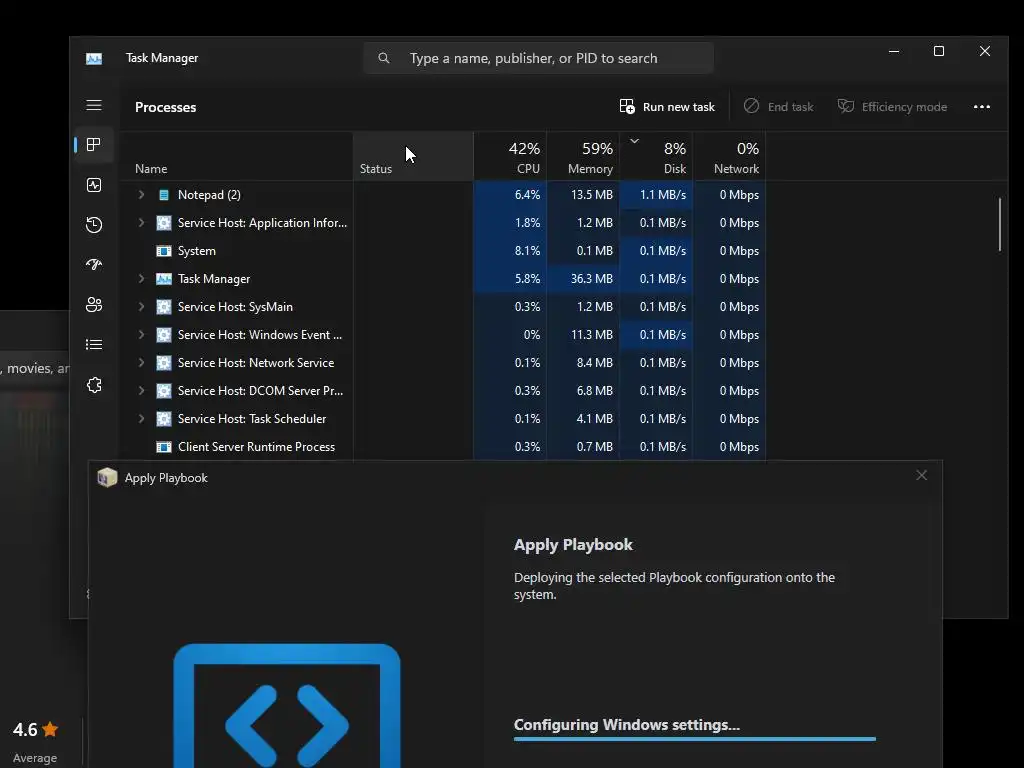Click the System 8.1% CPU value
Screen dimensions: 1024x768
click(x=527, y=251)
